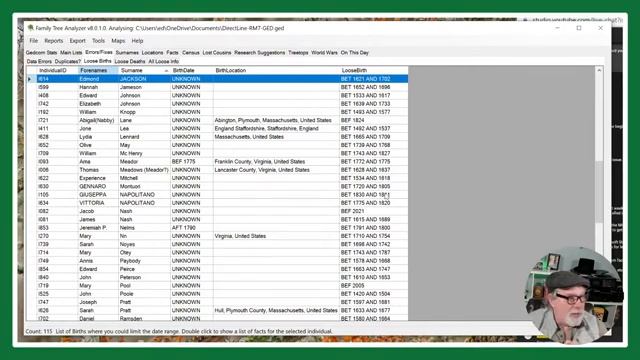Open the Maps menu
640x360 pixels.
118,41
